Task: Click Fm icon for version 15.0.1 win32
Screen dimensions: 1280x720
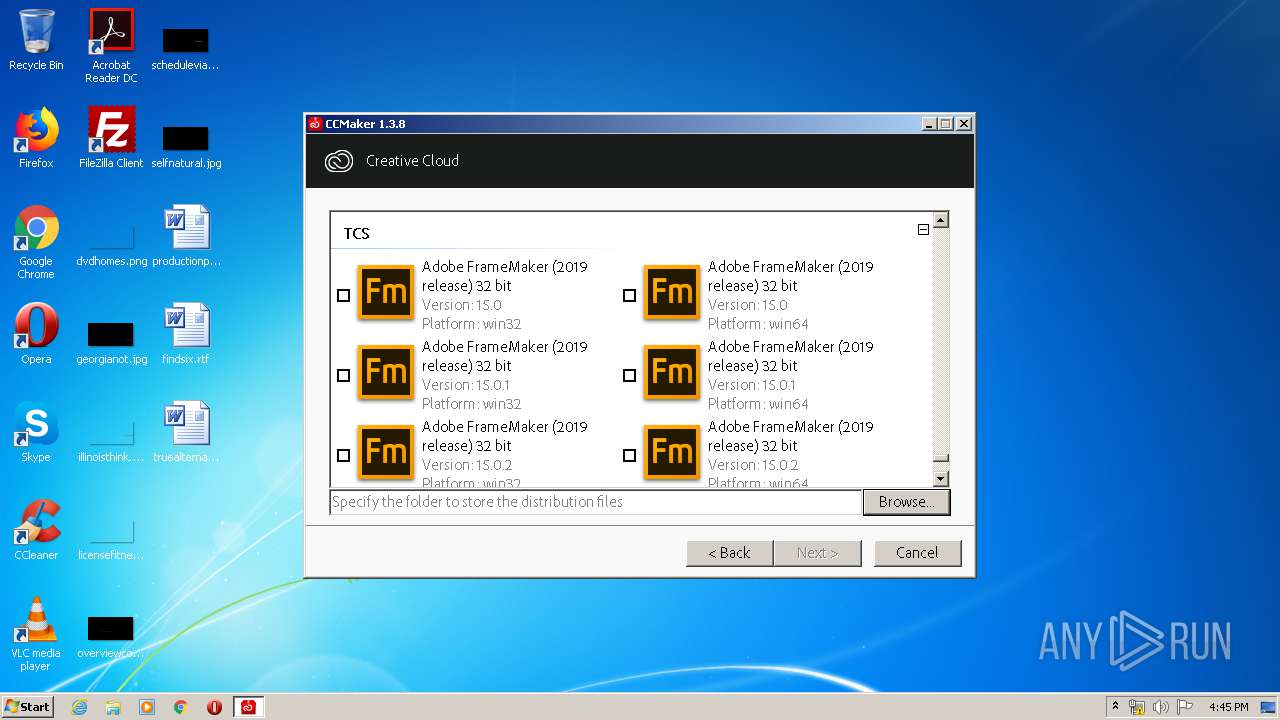Action: click(x=386, y=372)
